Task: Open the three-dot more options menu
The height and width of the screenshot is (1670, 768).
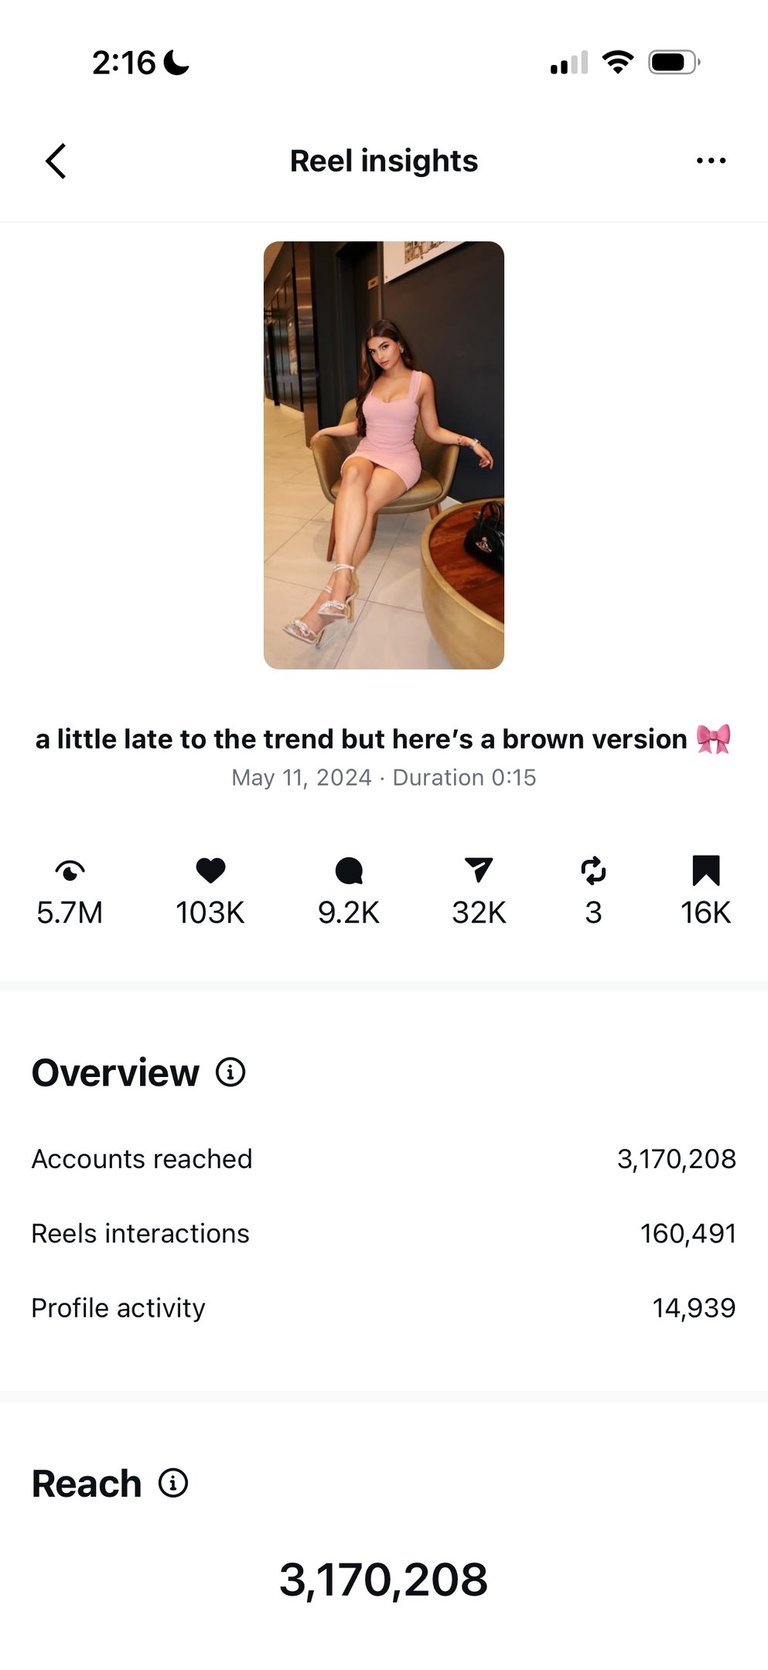Action: coord(711,161)
